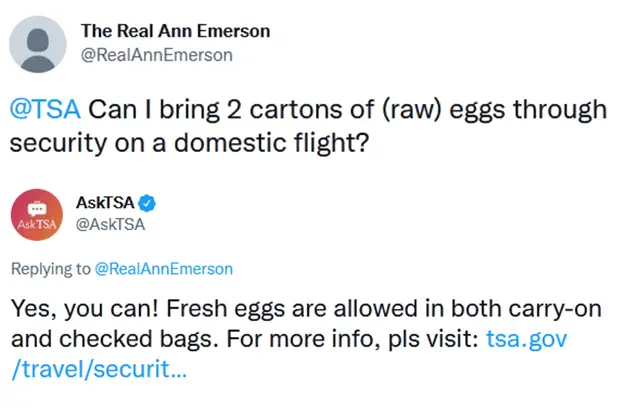Viewport: 620px width, 408px height.
Task: Click 'AskTSA' text inside the red logo
Action: click(37, 225)
